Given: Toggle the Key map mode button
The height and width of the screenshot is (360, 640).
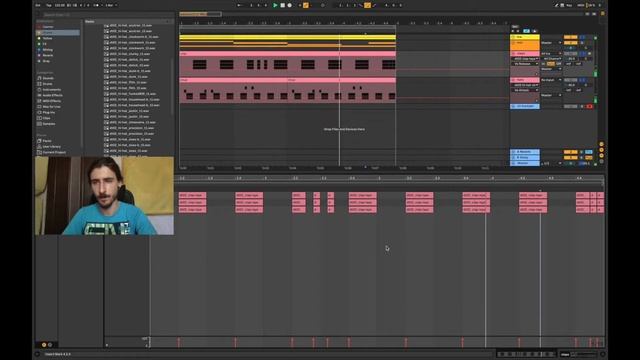Looking at the screenshot, I should click(x=569, y=5).
